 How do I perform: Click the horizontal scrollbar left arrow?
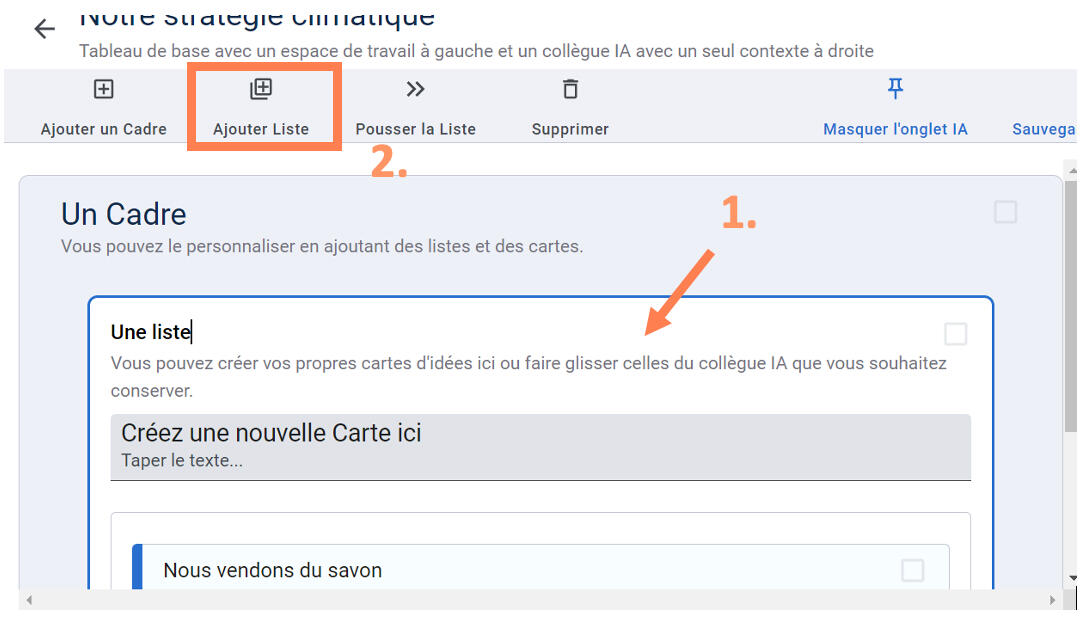(30, 600)
